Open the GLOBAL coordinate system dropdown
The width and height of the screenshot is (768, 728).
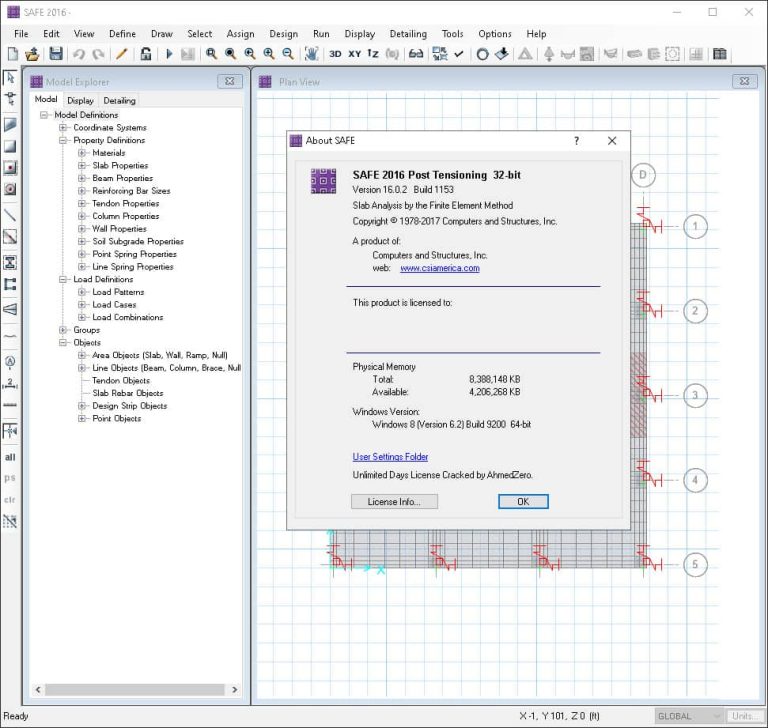click(688, 716)
